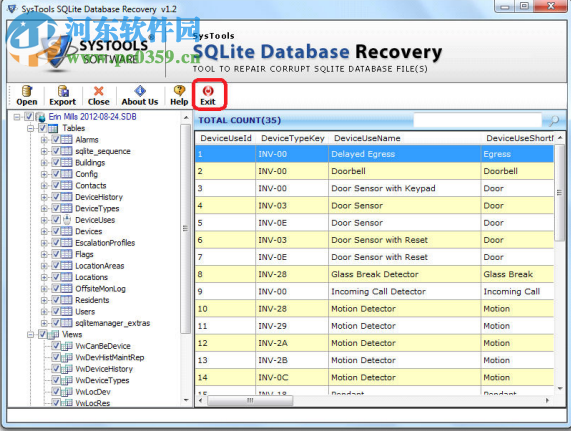Click the Flags table icon
This screenshot has width=571, height=431.
click(66, 254)
